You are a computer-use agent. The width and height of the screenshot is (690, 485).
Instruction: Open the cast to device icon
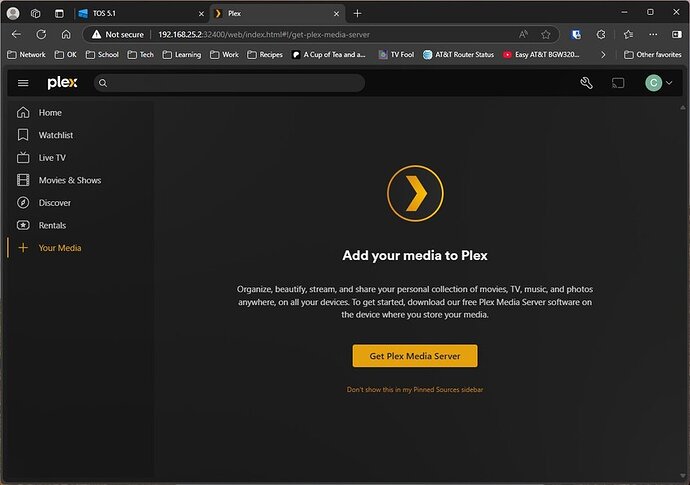[x=618, y=83]
